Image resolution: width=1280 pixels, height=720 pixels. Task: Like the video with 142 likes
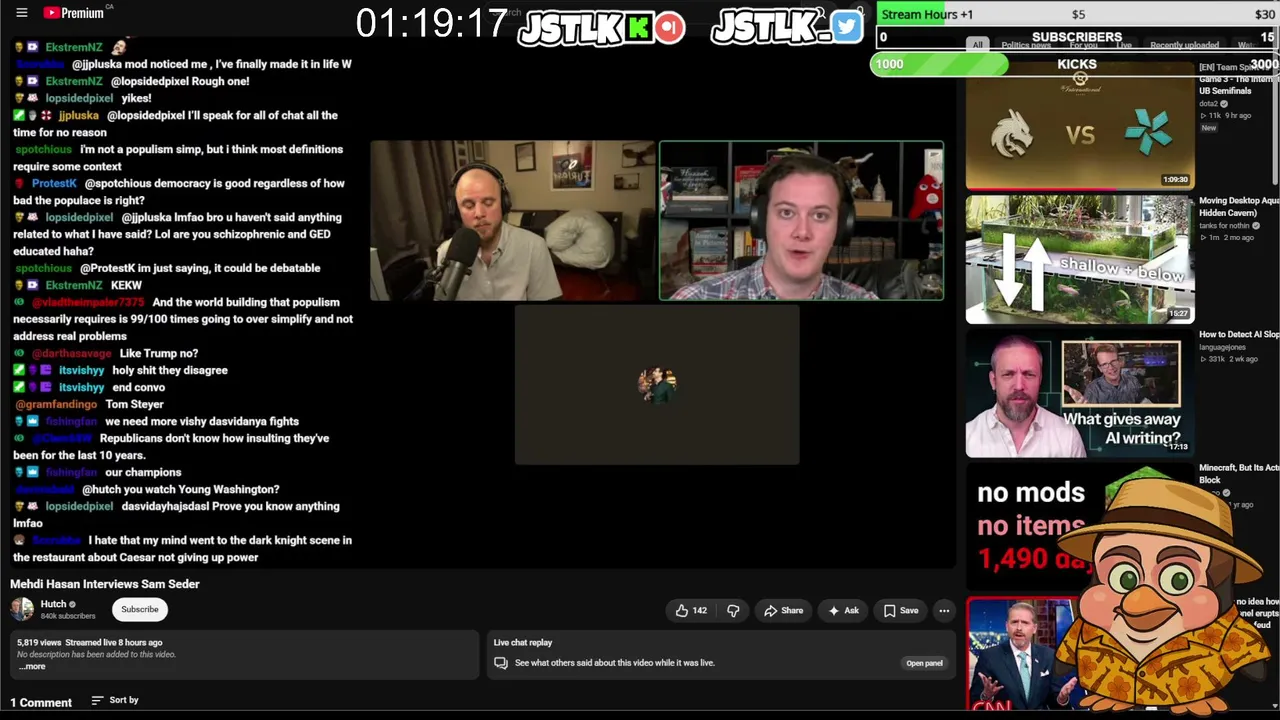(691, 610)
